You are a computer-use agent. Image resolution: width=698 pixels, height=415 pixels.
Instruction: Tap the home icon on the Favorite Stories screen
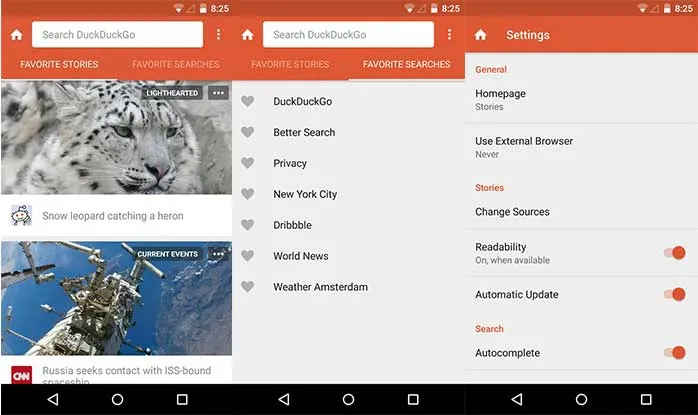tap(16, 35)
